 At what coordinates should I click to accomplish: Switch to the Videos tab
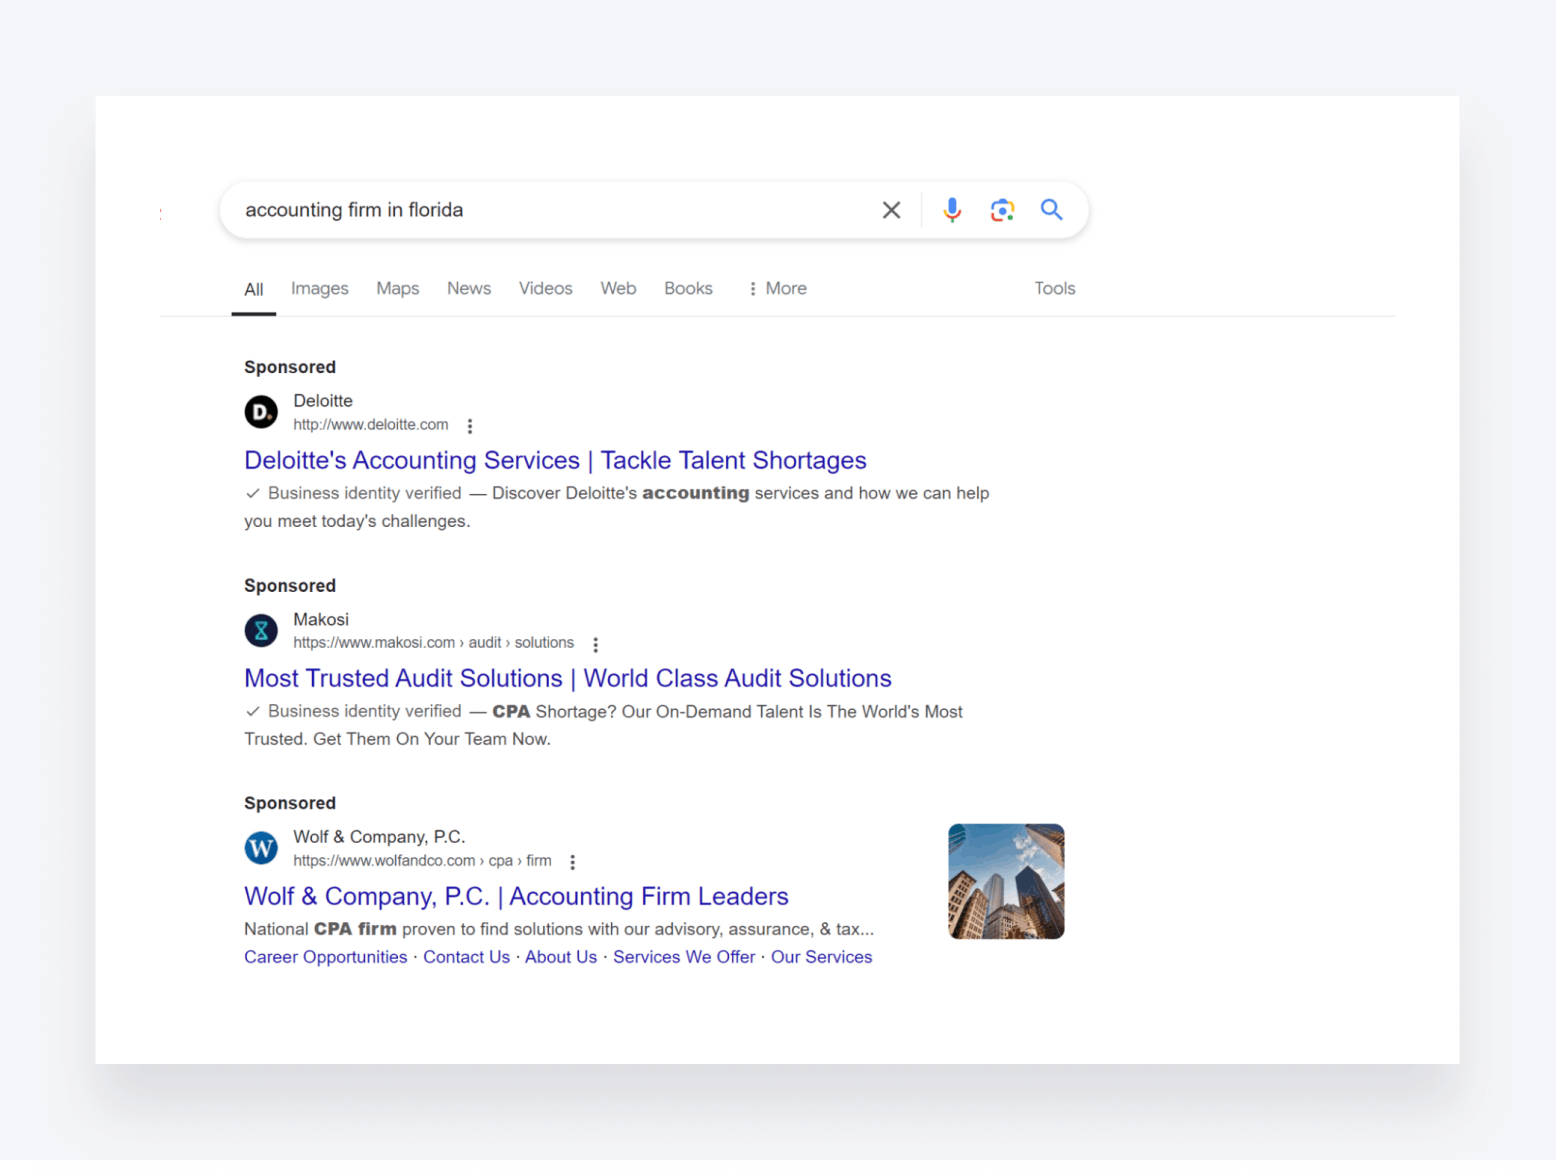[x=546, y=289]
